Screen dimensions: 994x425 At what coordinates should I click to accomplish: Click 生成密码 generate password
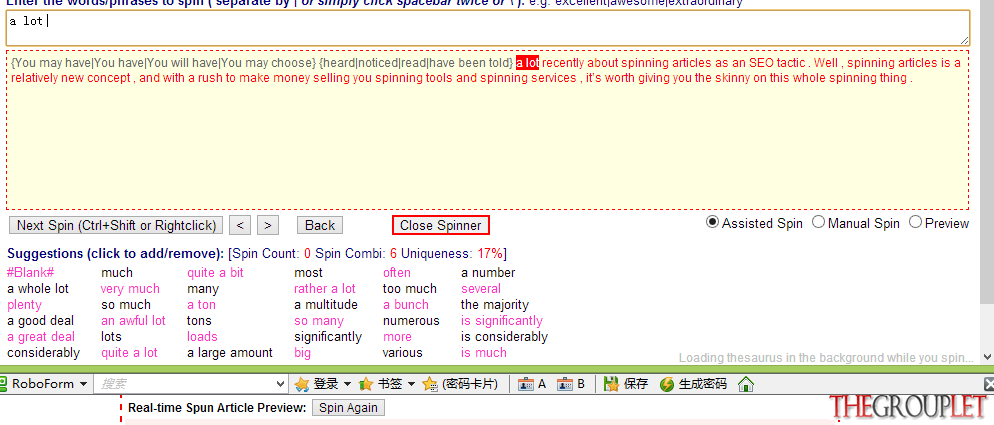(693, 384)
